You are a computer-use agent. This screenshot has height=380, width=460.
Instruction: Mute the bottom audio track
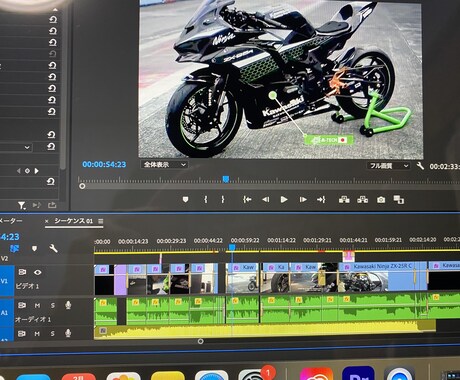[x=37, y=334]
